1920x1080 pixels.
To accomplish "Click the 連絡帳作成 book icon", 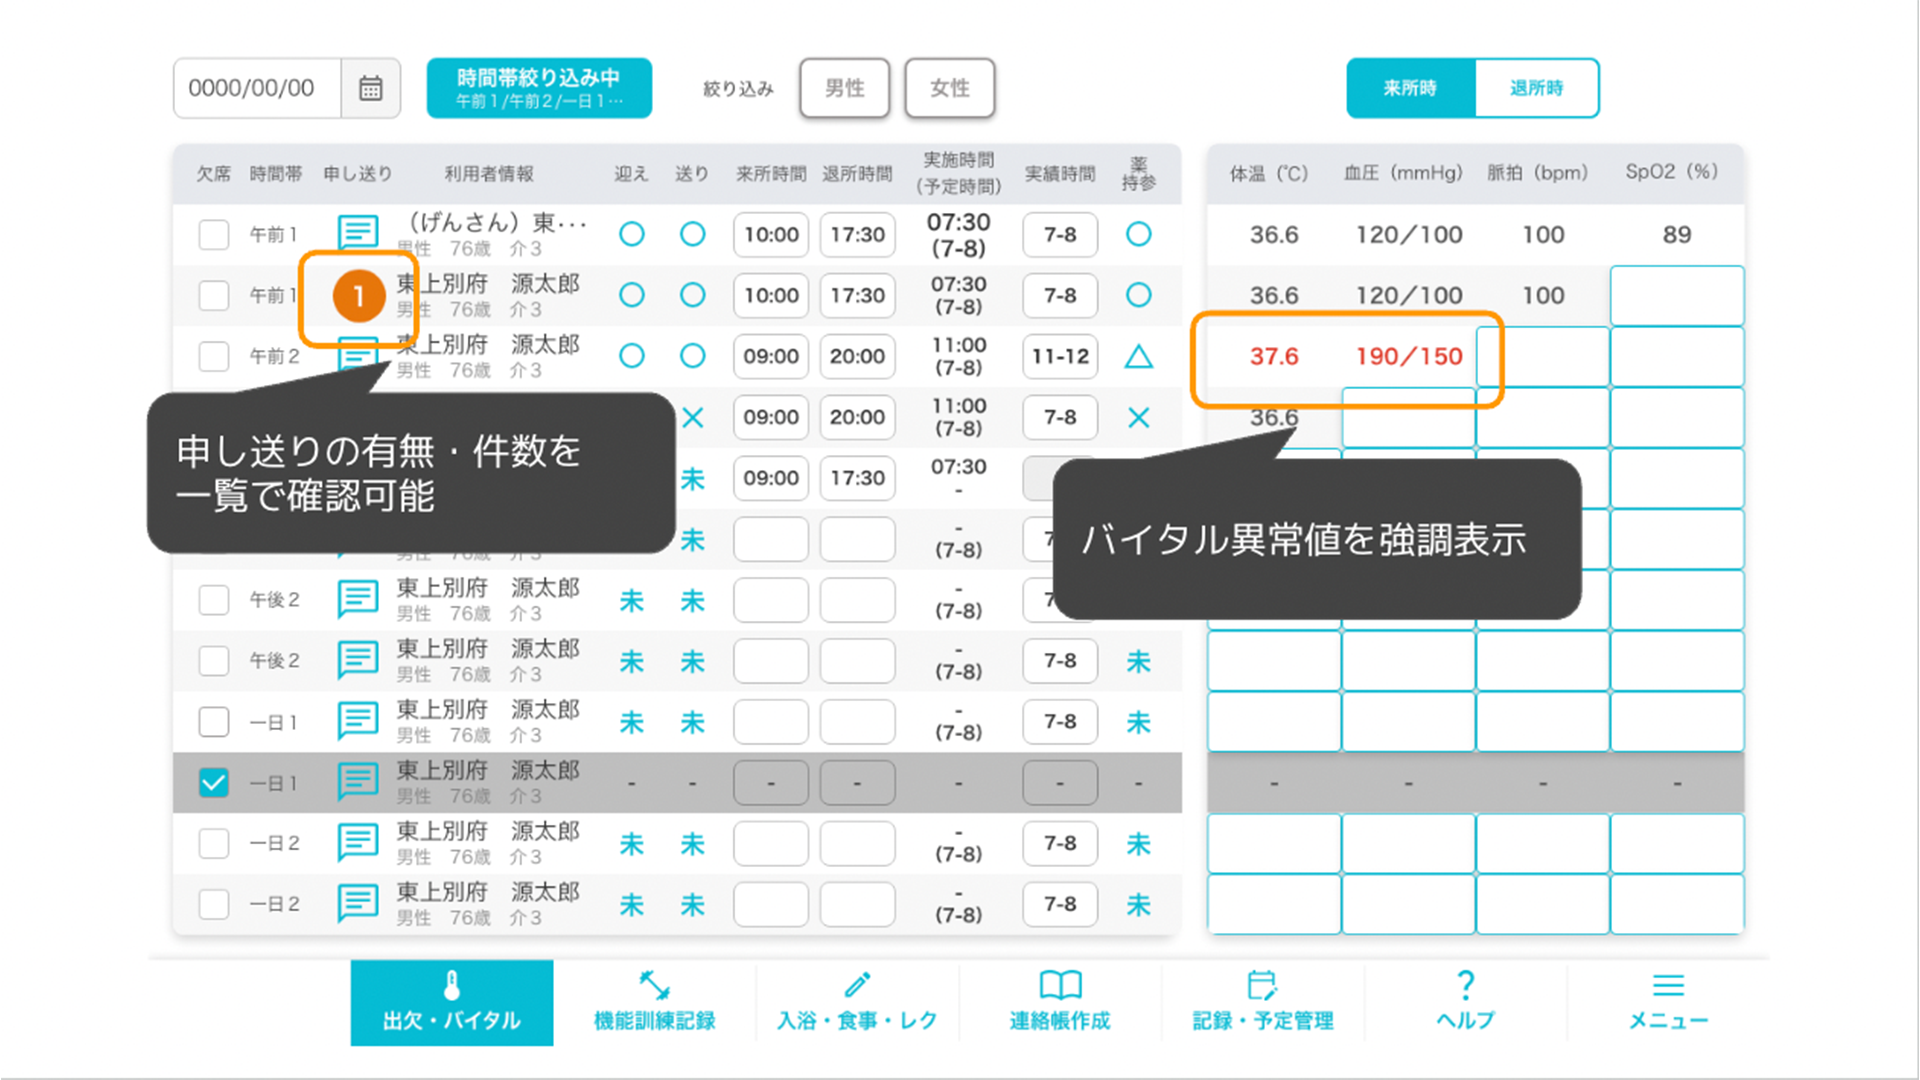I will click(1060, 986).
